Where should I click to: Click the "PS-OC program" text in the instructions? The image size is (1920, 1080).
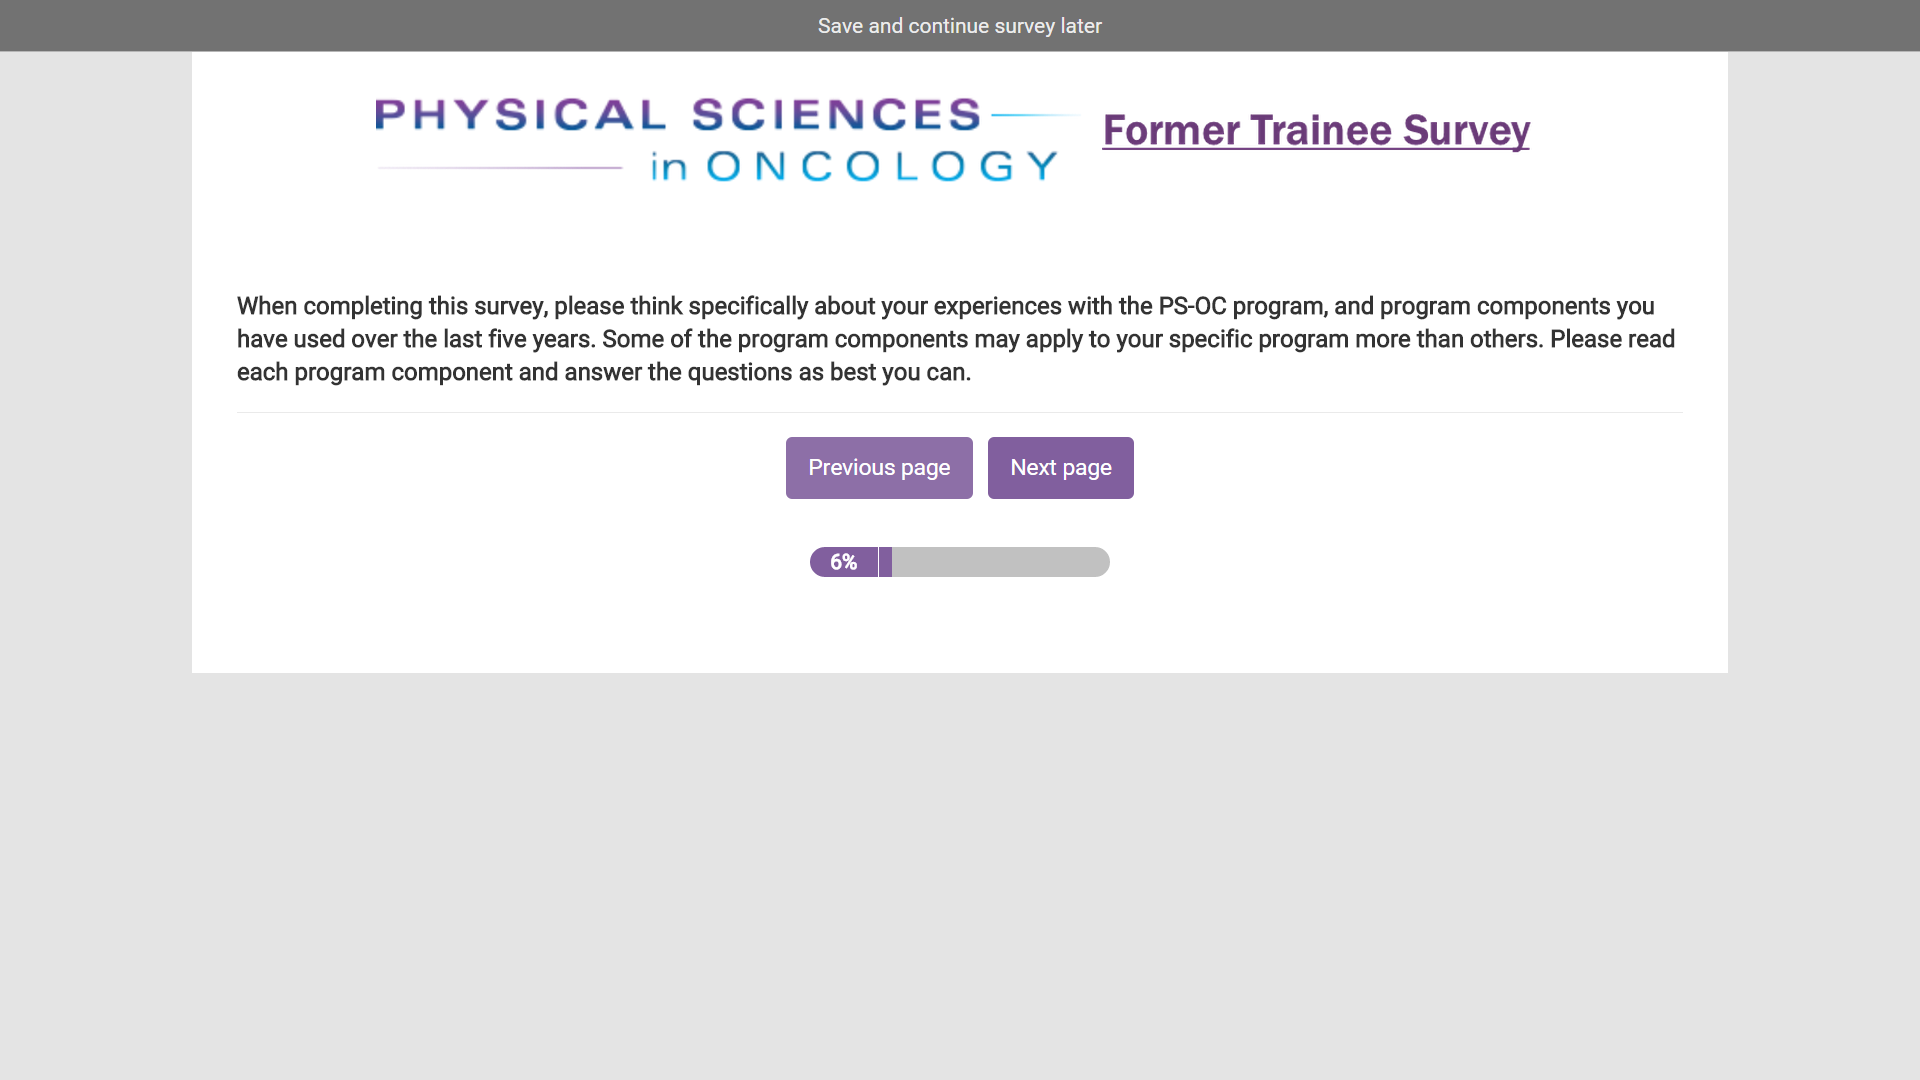1242,306
